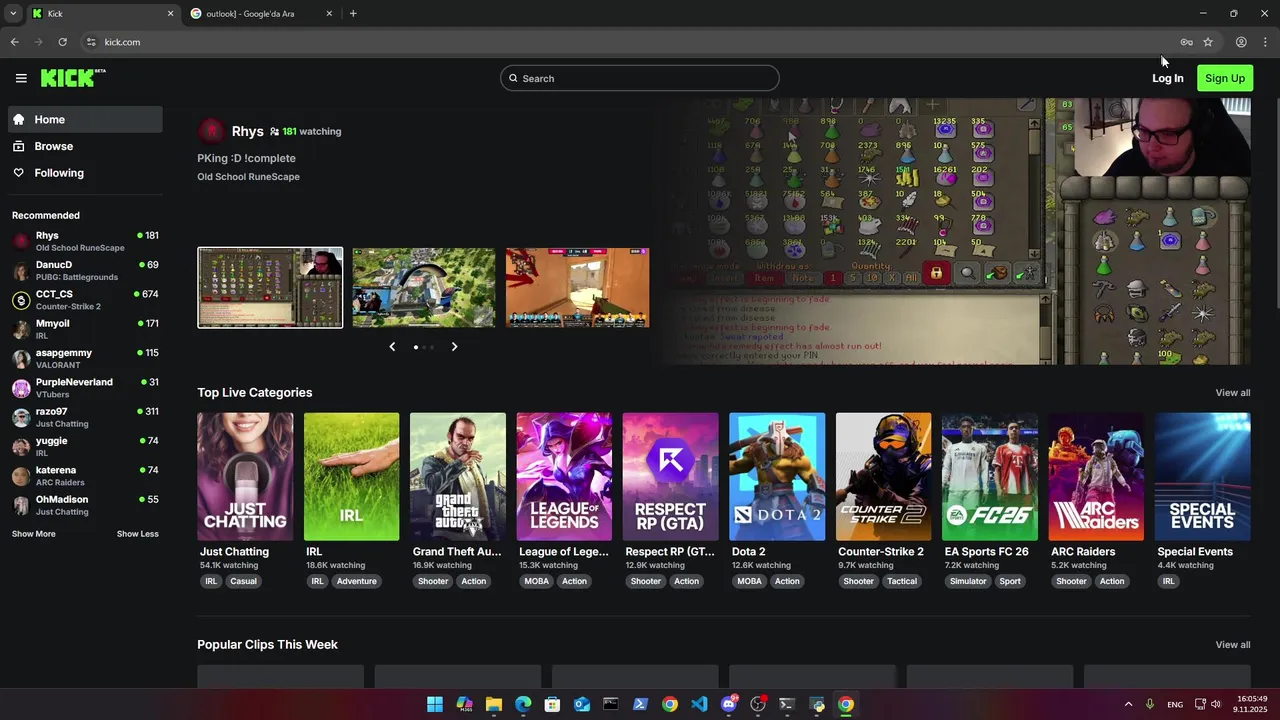
Task: Switch to the outlook Google search tab
Action: pos(261,13)
